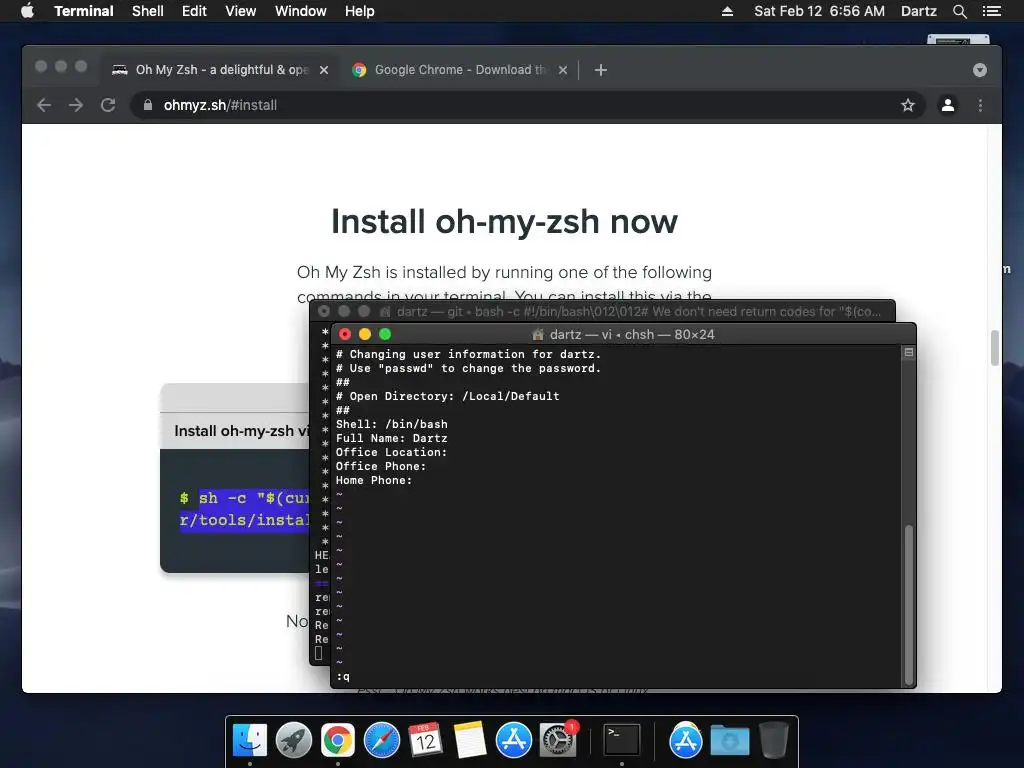This screenshot has height=768, width=1024.
Task: Open the first App Store icon in Dock
Action: [513, 740]
